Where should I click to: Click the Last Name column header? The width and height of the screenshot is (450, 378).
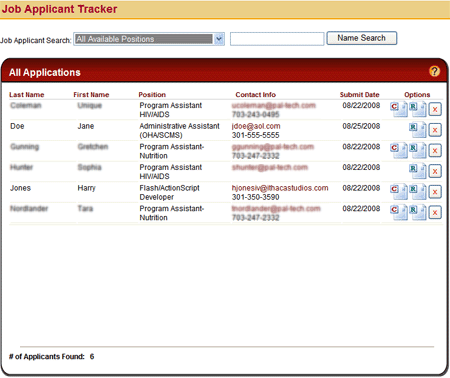pyautogui.click(x=27, y=95)
